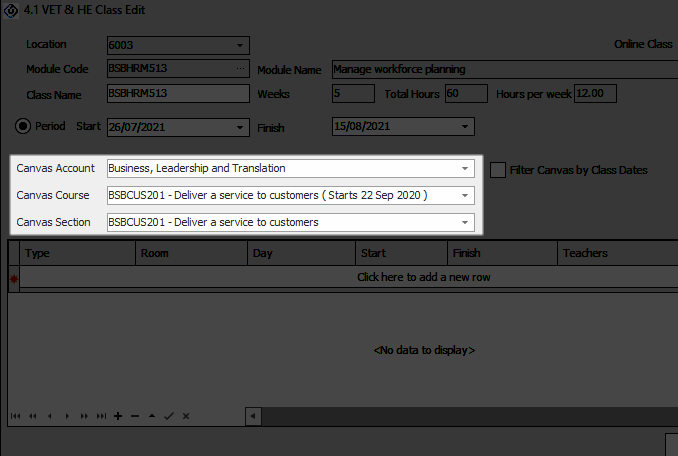678x456 pixels.
Task: Sort by the Room column header
Action: click(190, 254)
